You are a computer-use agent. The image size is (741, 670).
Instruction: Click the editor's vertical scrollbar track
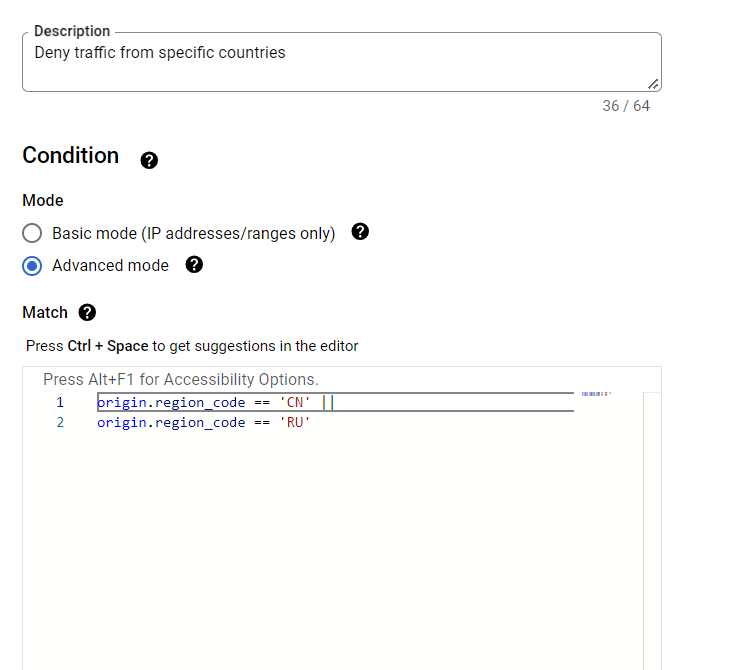pos(652,530)
